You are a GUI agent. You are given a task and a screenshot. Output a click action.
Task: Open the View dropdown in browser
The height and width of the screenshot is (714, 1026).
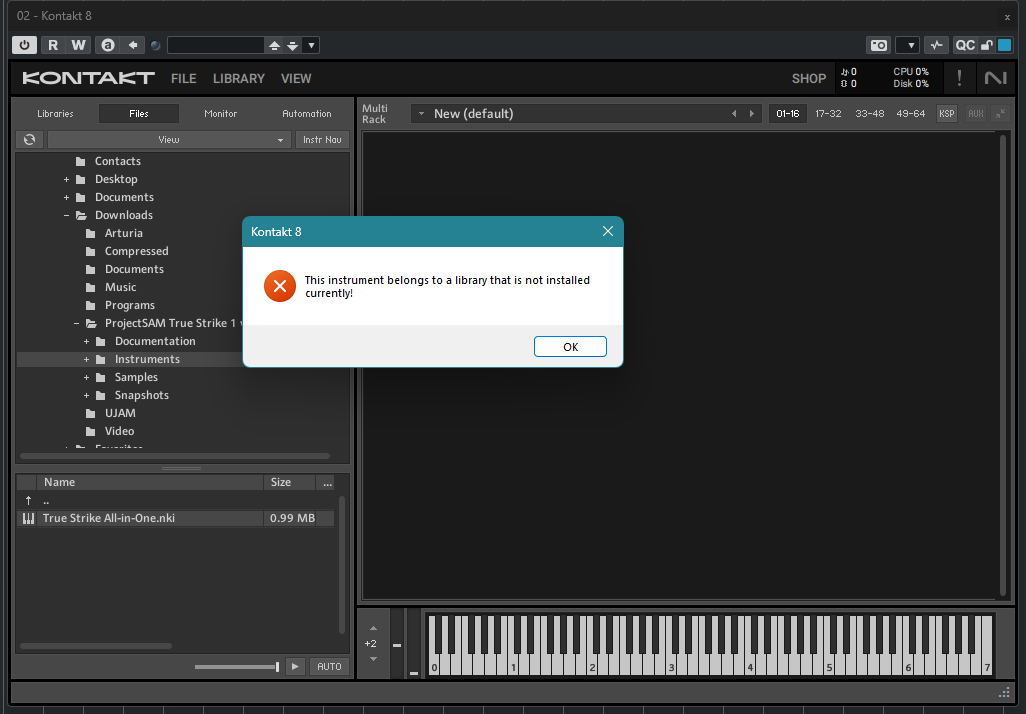click(x=169, y=139)
